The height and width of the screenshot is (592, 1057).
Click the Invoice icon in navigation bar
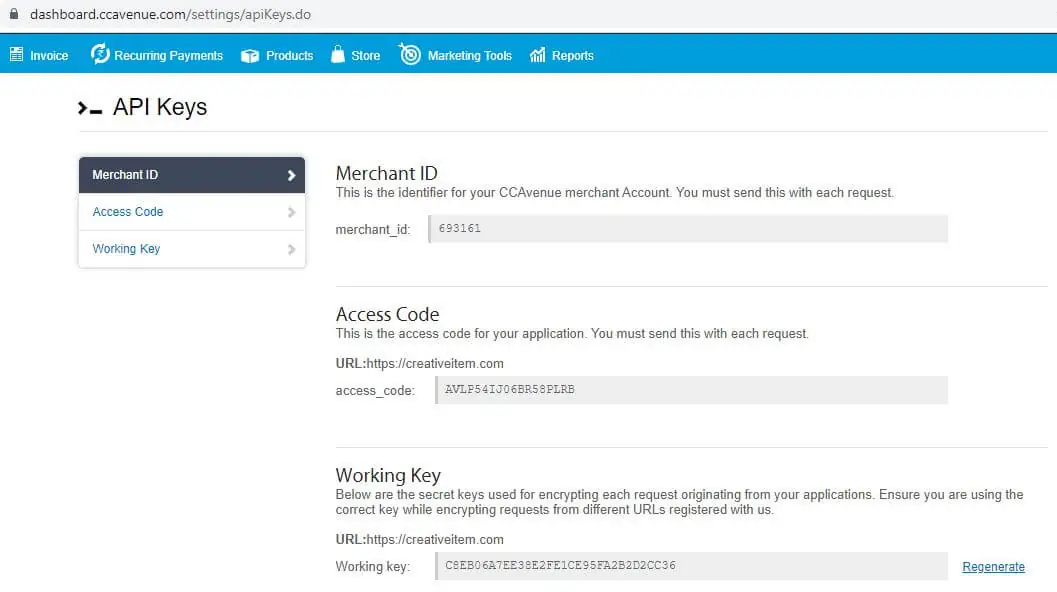tap(16, 55)
